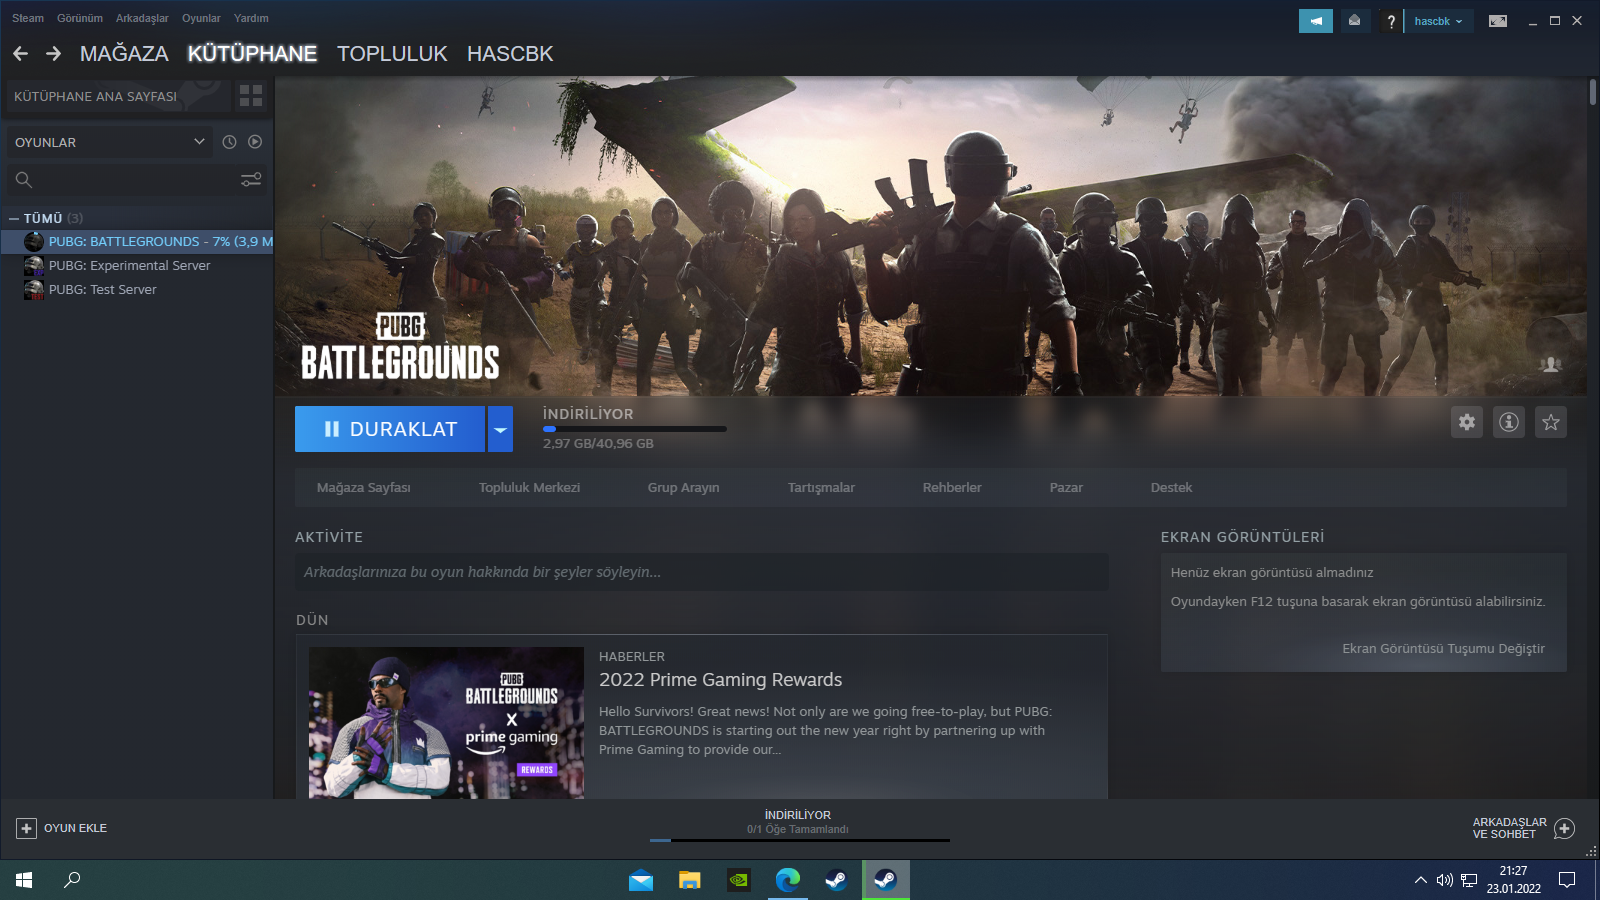Collapse the TÜMÜ games group
Viewport: 1600px width, 900px height.
pyautogui.click(x=14, y=218)
